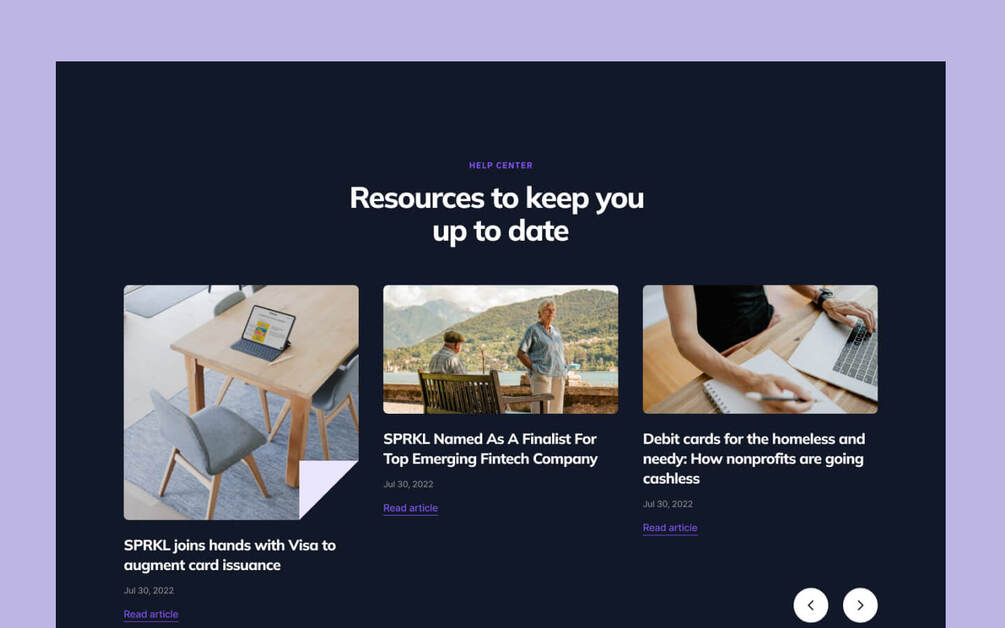The height and width of the screenshot is (628, 1005).
Task: Click the previous arrow carousel button
Action: pos(810,605)
